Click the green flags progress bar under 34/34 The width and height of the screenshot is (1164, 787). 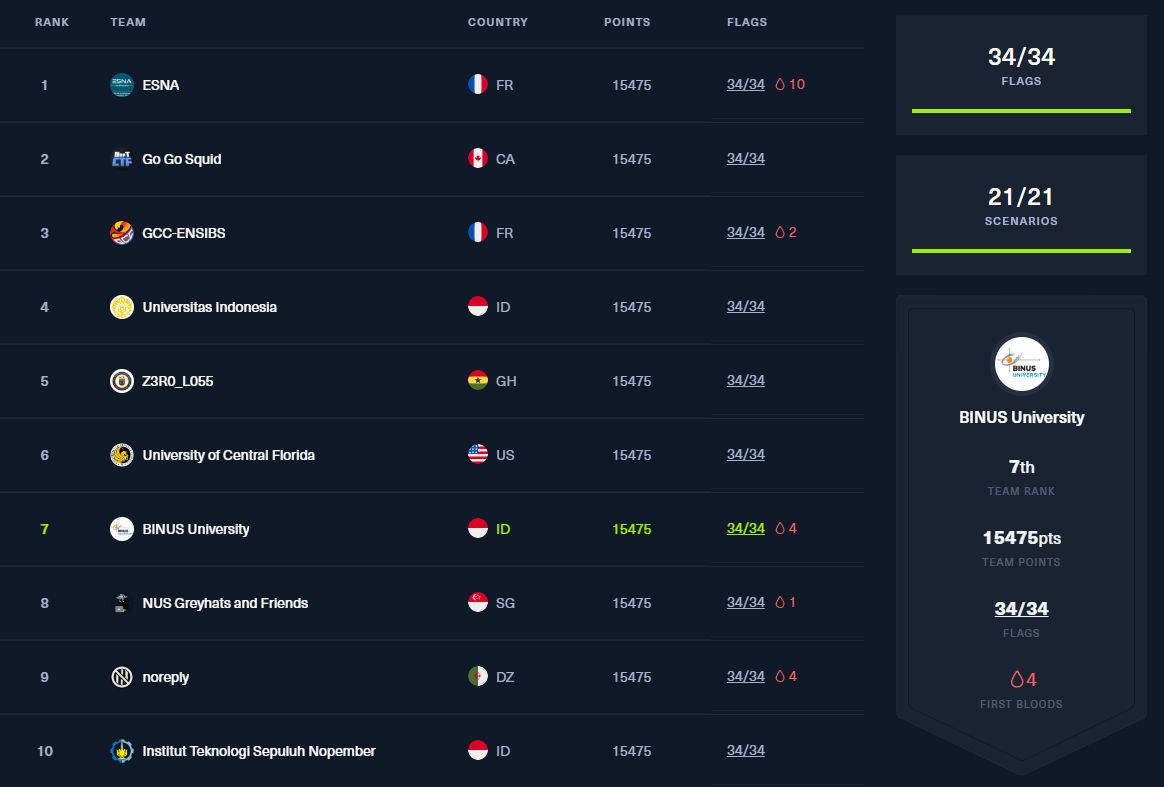pos(1021,111)
